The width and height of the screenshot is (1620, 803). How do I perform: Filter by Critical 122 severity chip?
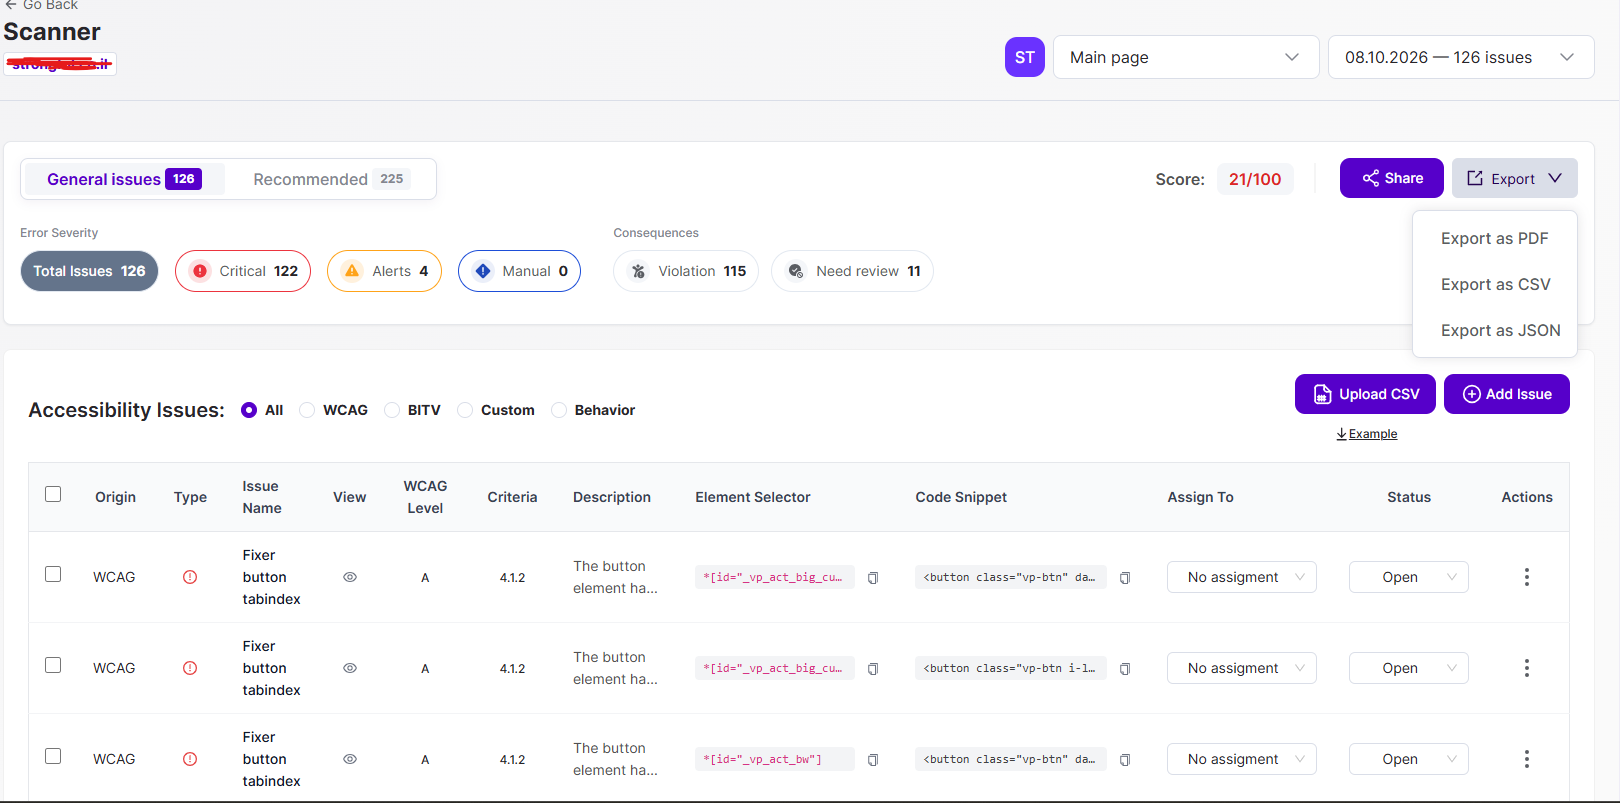(243, 271)
